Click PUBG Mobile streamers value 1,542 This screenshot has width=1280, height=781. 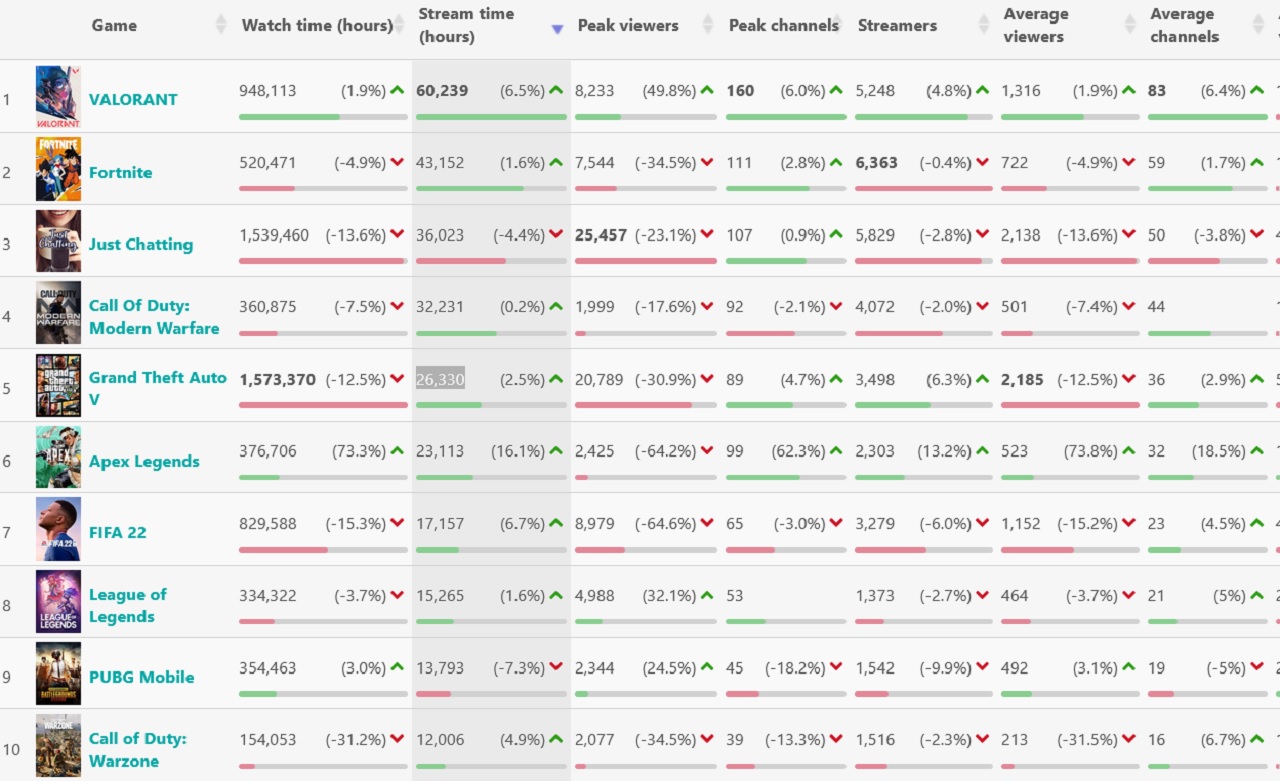876,667
